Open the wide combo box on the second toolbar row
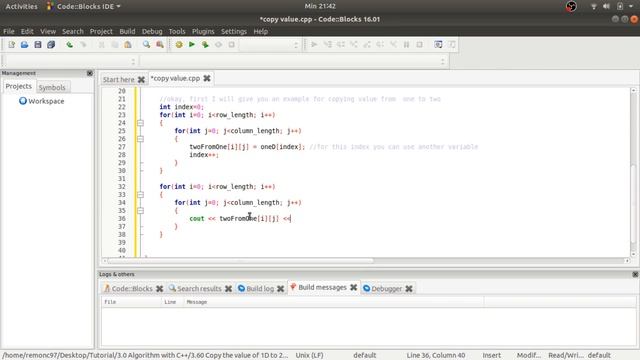This screenshot has height=360, width=640. [293, 62]
